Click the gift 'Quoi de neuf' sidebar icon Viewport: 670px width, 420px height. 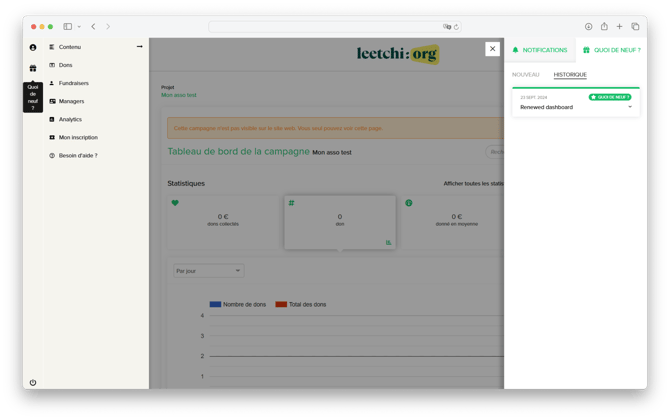[x=33, y=68]
